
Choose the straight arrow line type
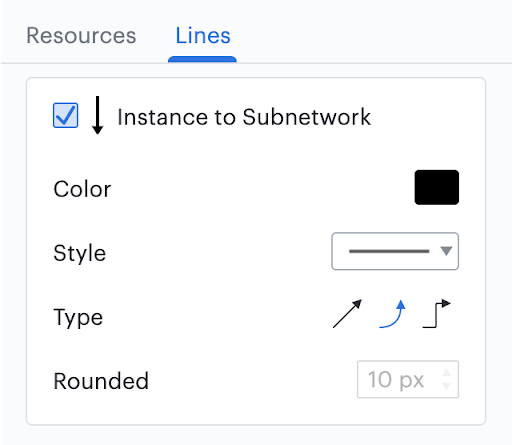coord(347,314)
